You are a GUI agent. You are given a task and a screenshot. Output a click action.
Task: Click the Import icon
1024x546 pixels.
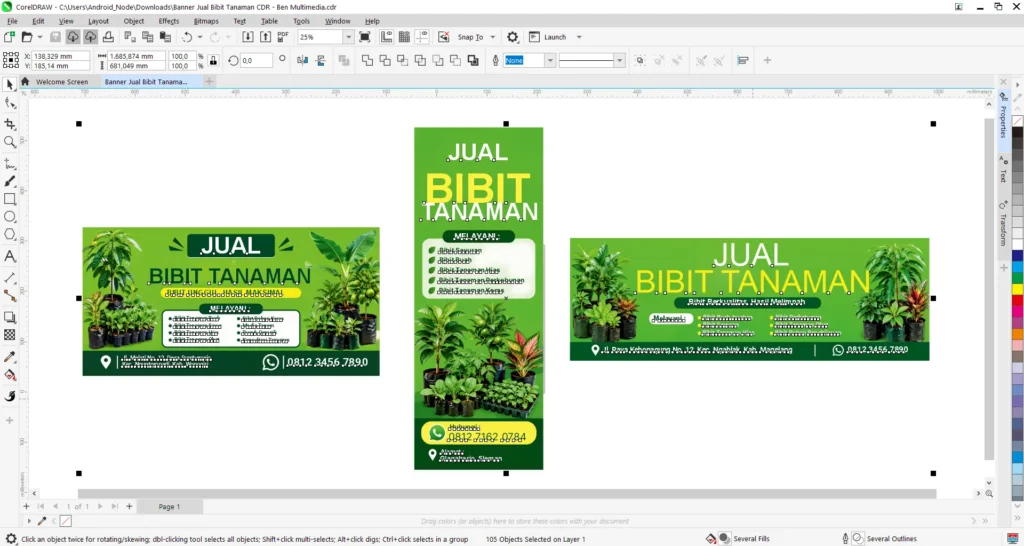coord(248,37)
